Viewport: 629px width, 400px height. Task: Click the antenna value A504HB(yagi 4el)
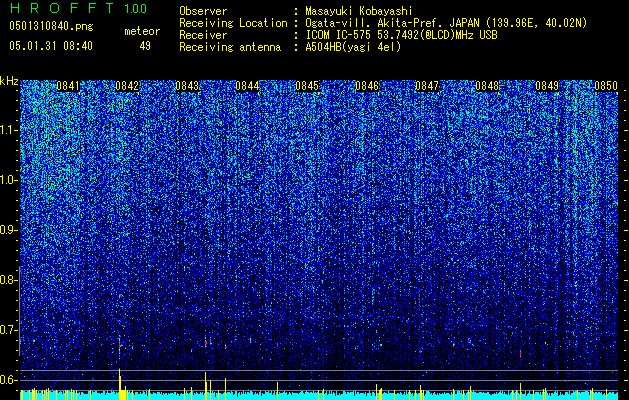(x=353, y=47)
